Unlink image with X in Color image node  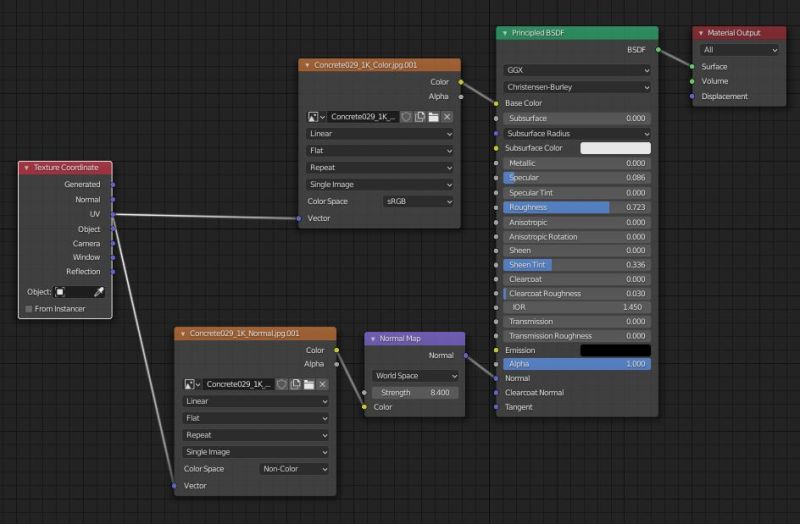click(447, 117)
